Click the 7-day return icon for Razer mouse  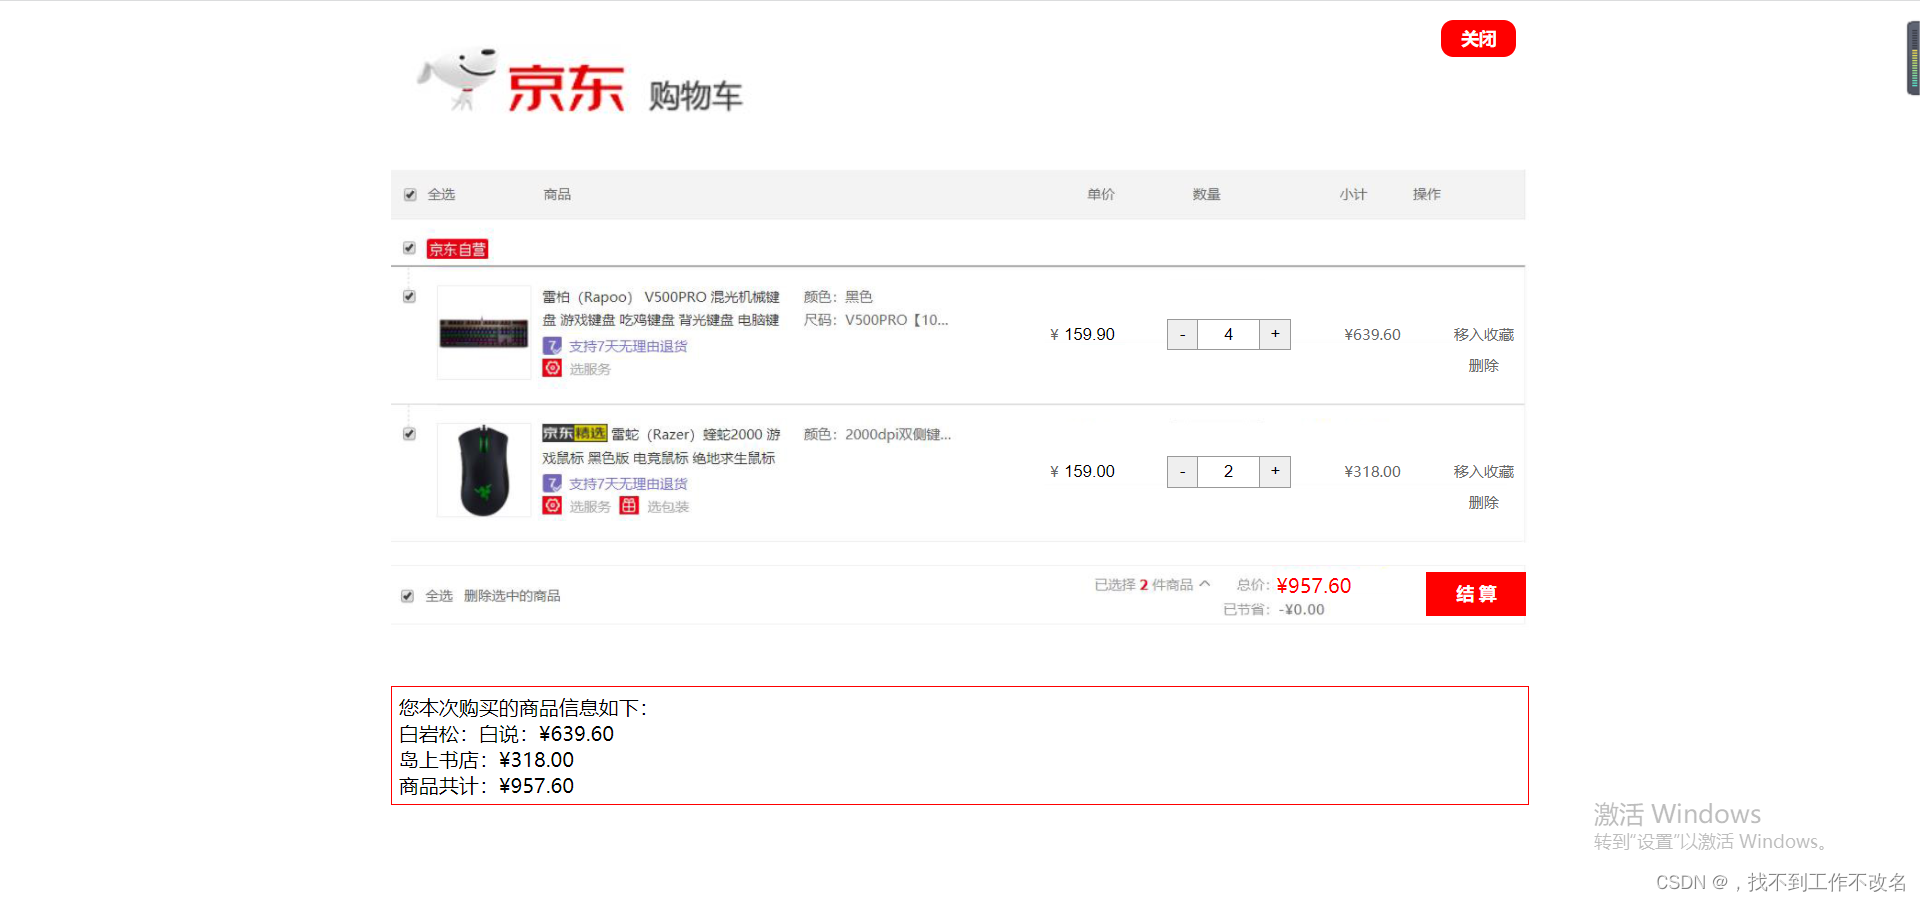tap(552, 483)
